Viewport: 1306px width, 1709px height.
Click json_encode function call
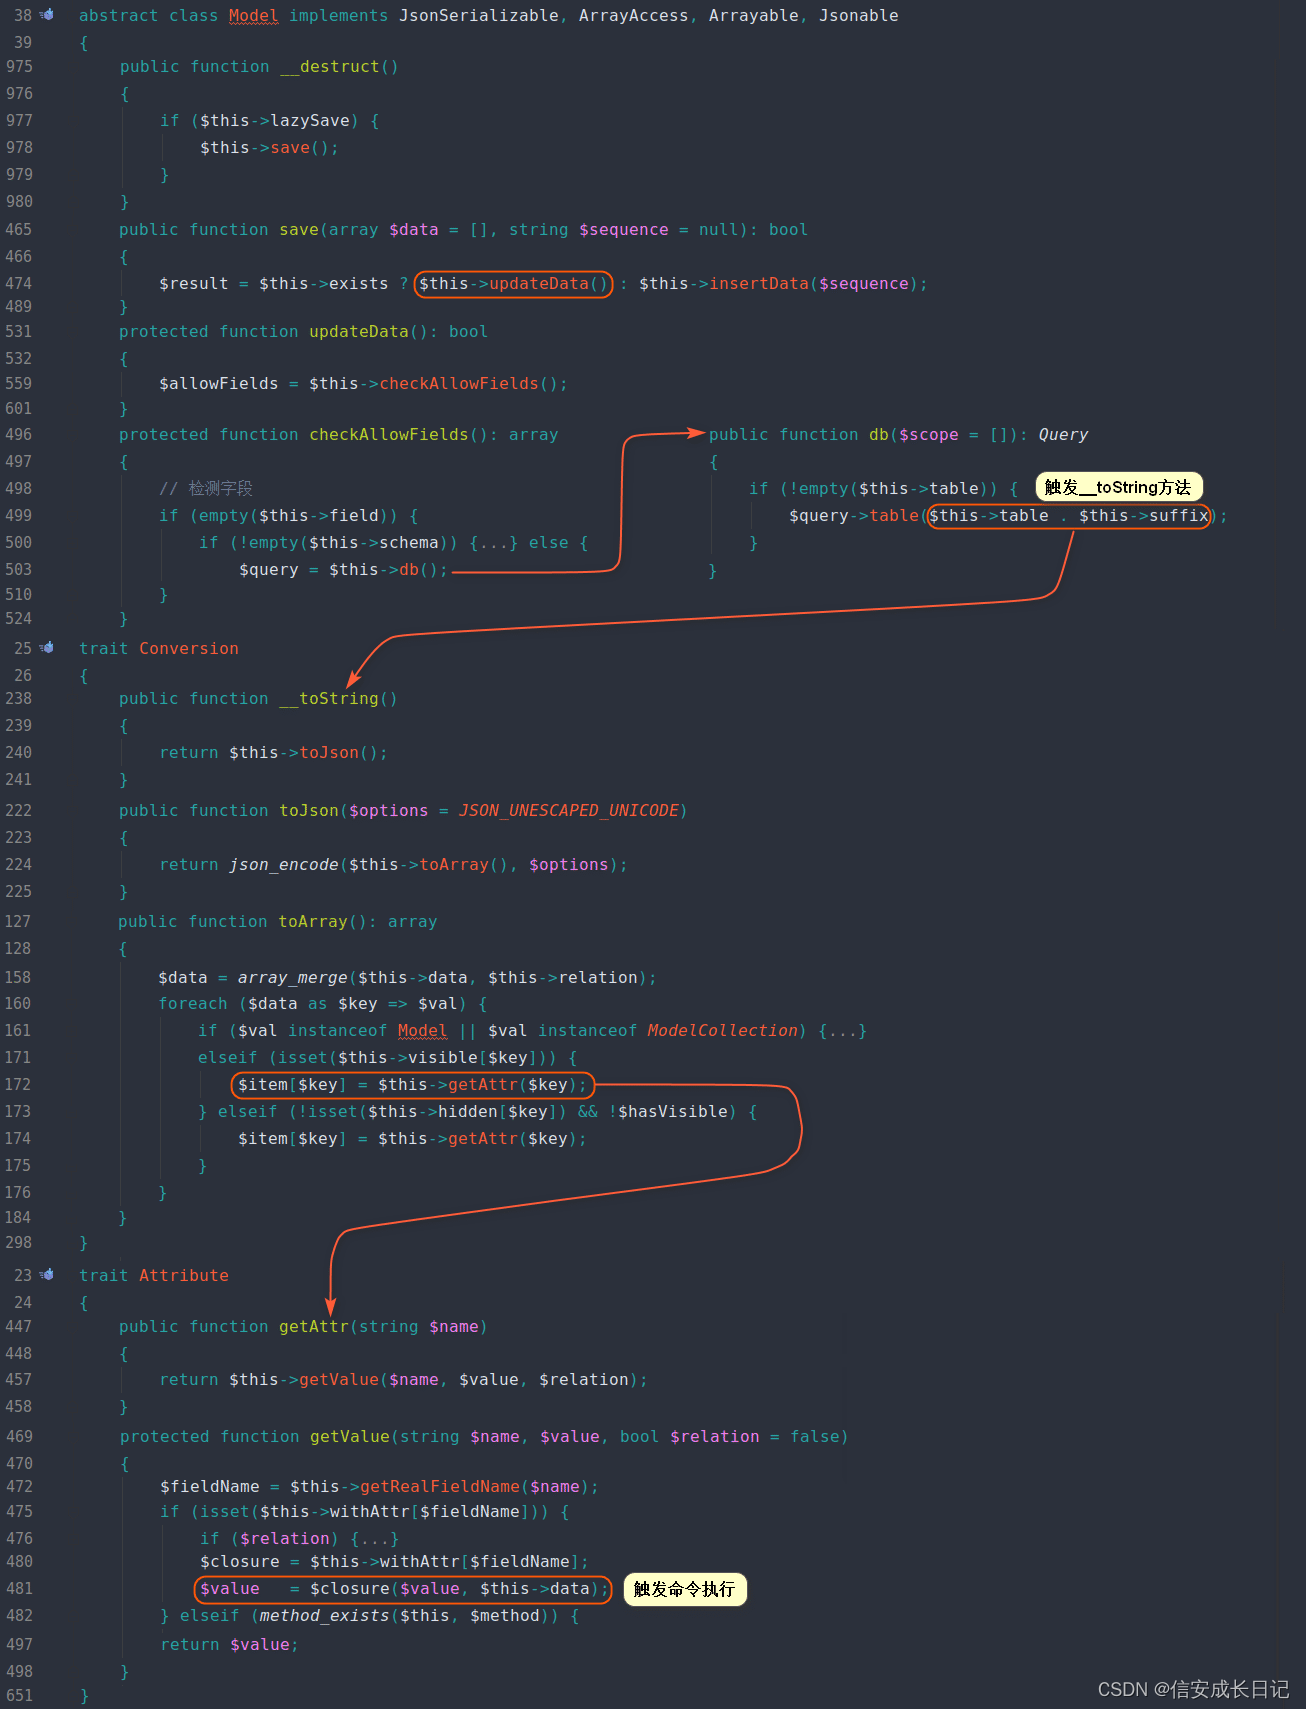point(284,865)
